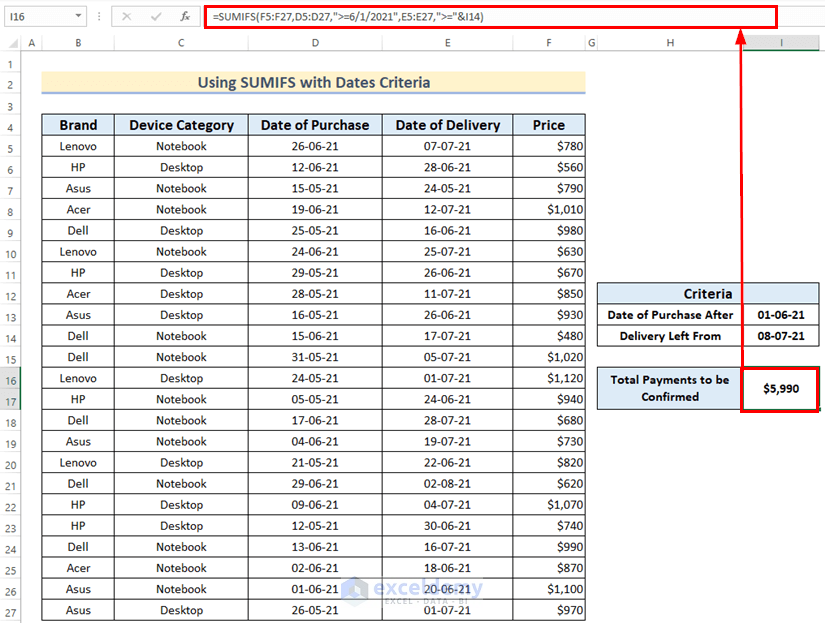Click the title cell Using SUMIFS with Dates Criteria
This screenshot has width=825, height=623.
coord(313,83)
